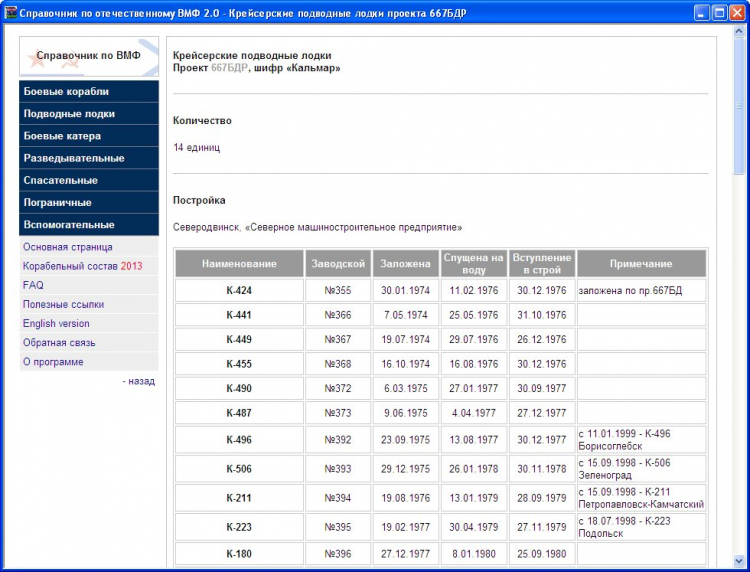Go to Основная страница link
The height and width of the screenshot is (572, 750).
click(68, 247)
